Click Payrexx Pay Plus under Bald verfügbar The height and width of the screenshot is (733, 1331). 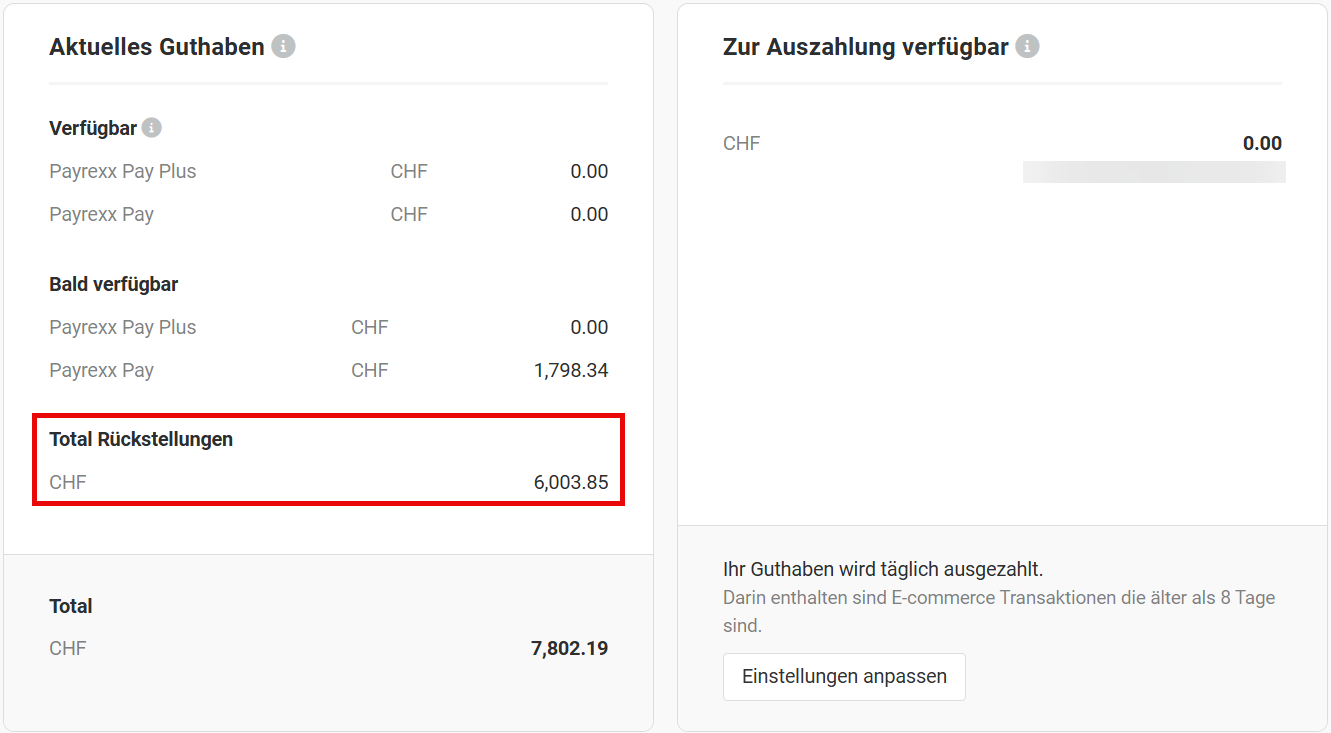tap(122, 327)
